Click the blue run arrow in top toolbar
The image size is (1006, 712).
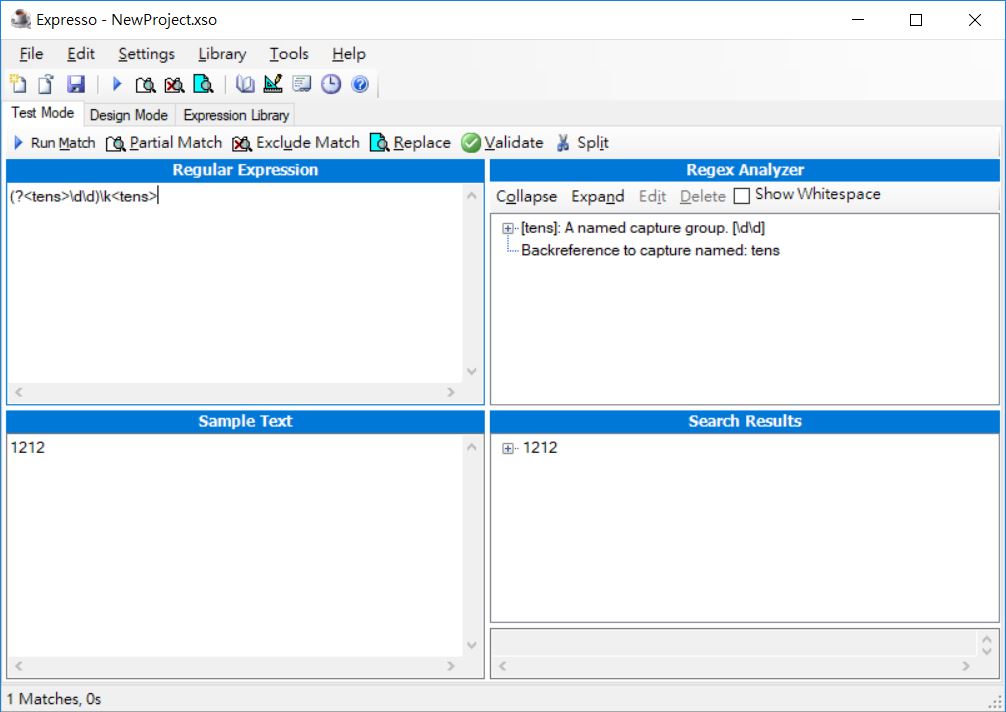[117, 84]
